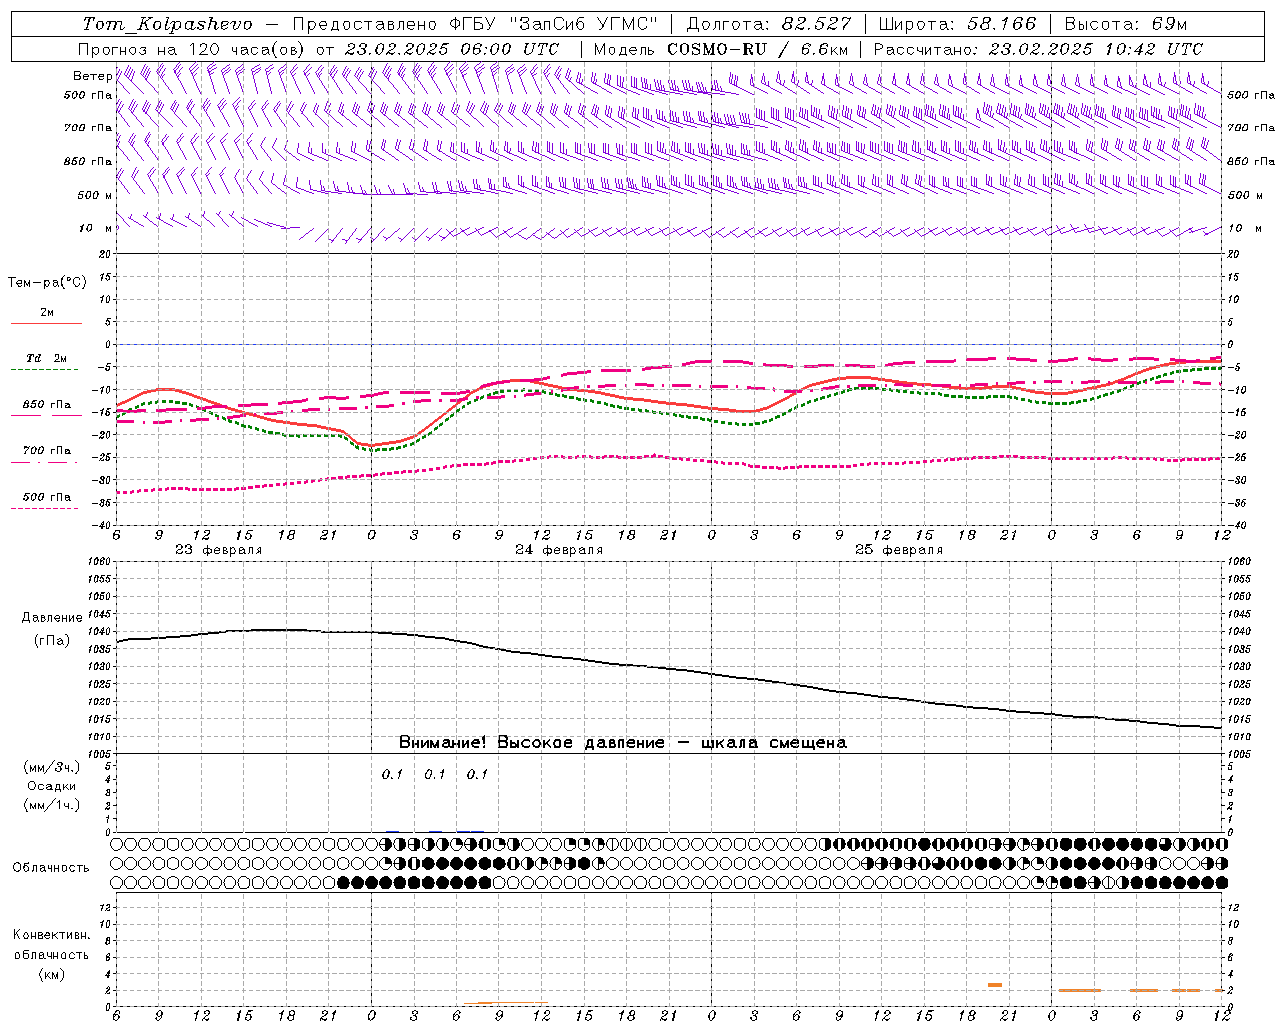Click the Долгота: 82.527 value
The height and width of the screenshot is (1024, 1280).
(769, 24)
